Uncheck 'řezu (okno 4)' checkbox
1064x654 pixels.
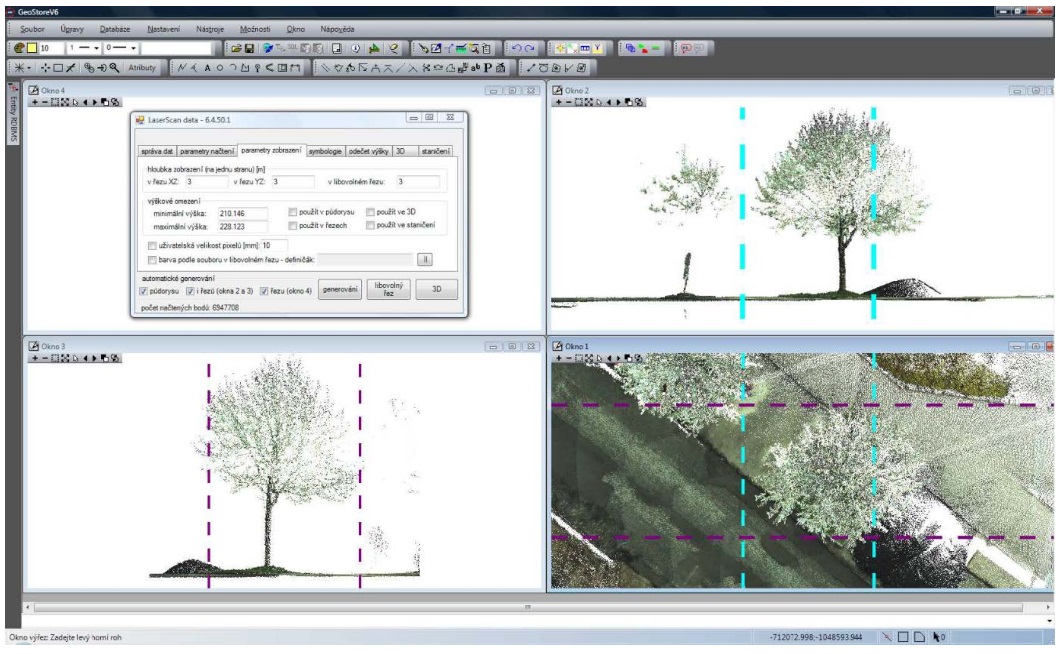coord(264,291)
